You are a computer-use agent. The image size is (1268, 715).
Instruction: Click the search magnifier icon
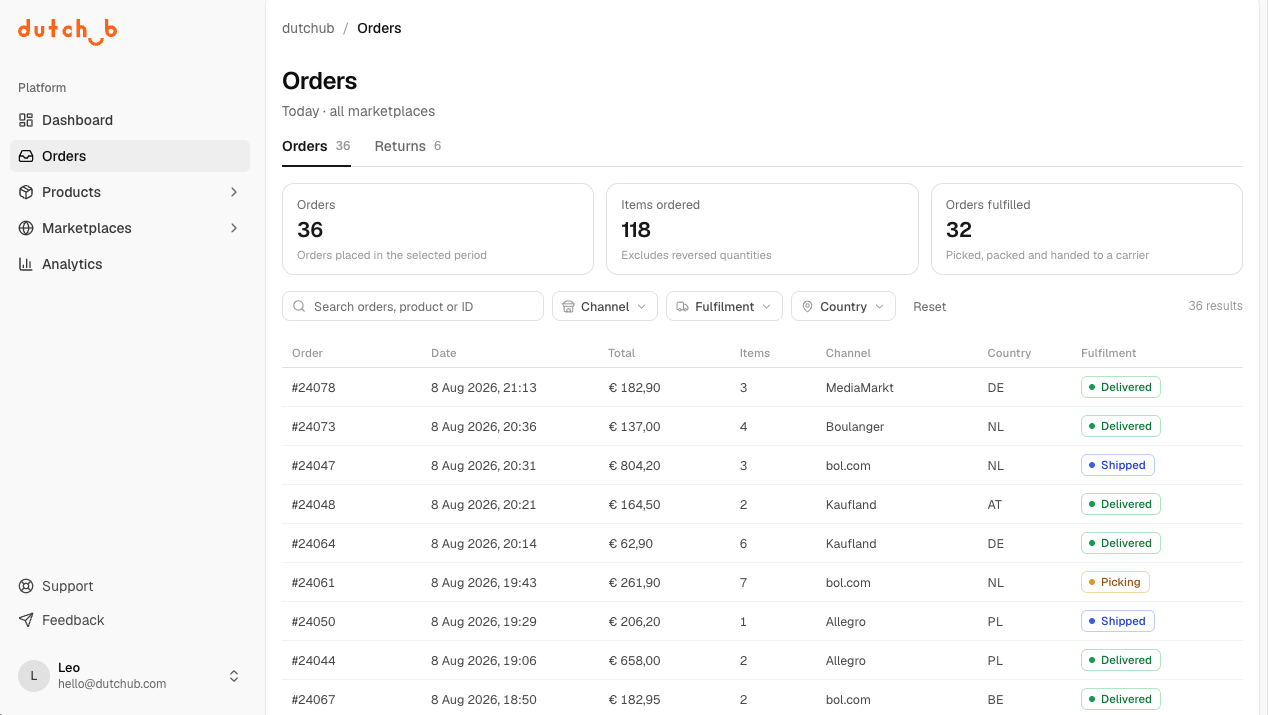click(x=300, y=307)
